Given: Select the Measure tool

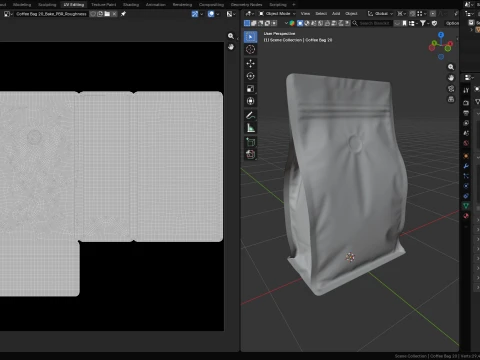Looking at the screenshot, I should tap(251, 128).
